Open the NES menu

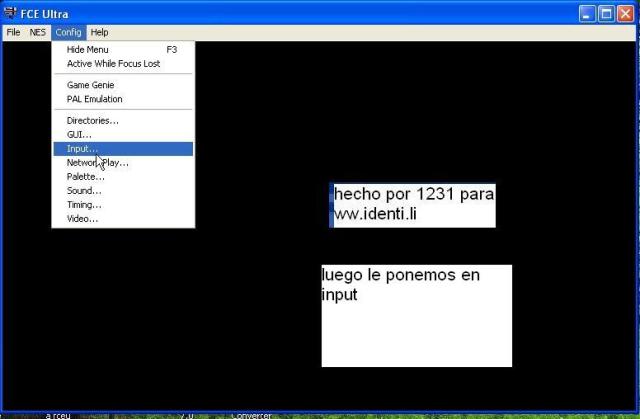[38, 33]
